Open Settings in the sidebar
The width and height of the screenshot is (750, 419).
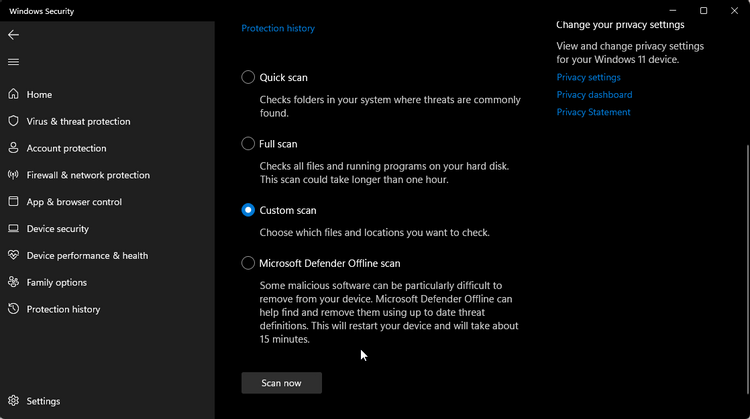44,401
